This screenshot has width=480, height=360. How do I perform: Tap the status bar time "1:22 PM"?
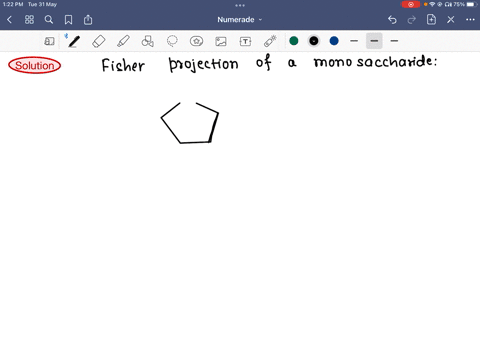click(13, 4)
